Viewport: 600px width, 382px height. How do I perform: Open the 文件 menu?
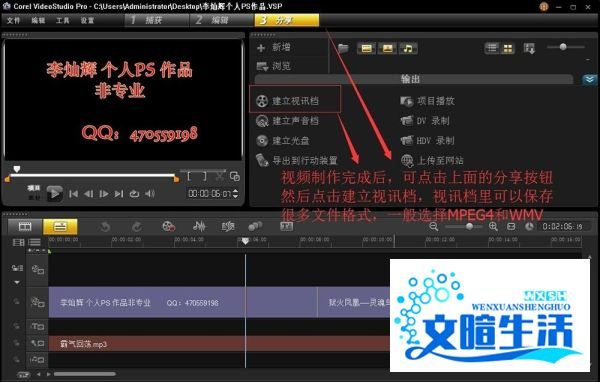tap(13, 20)
